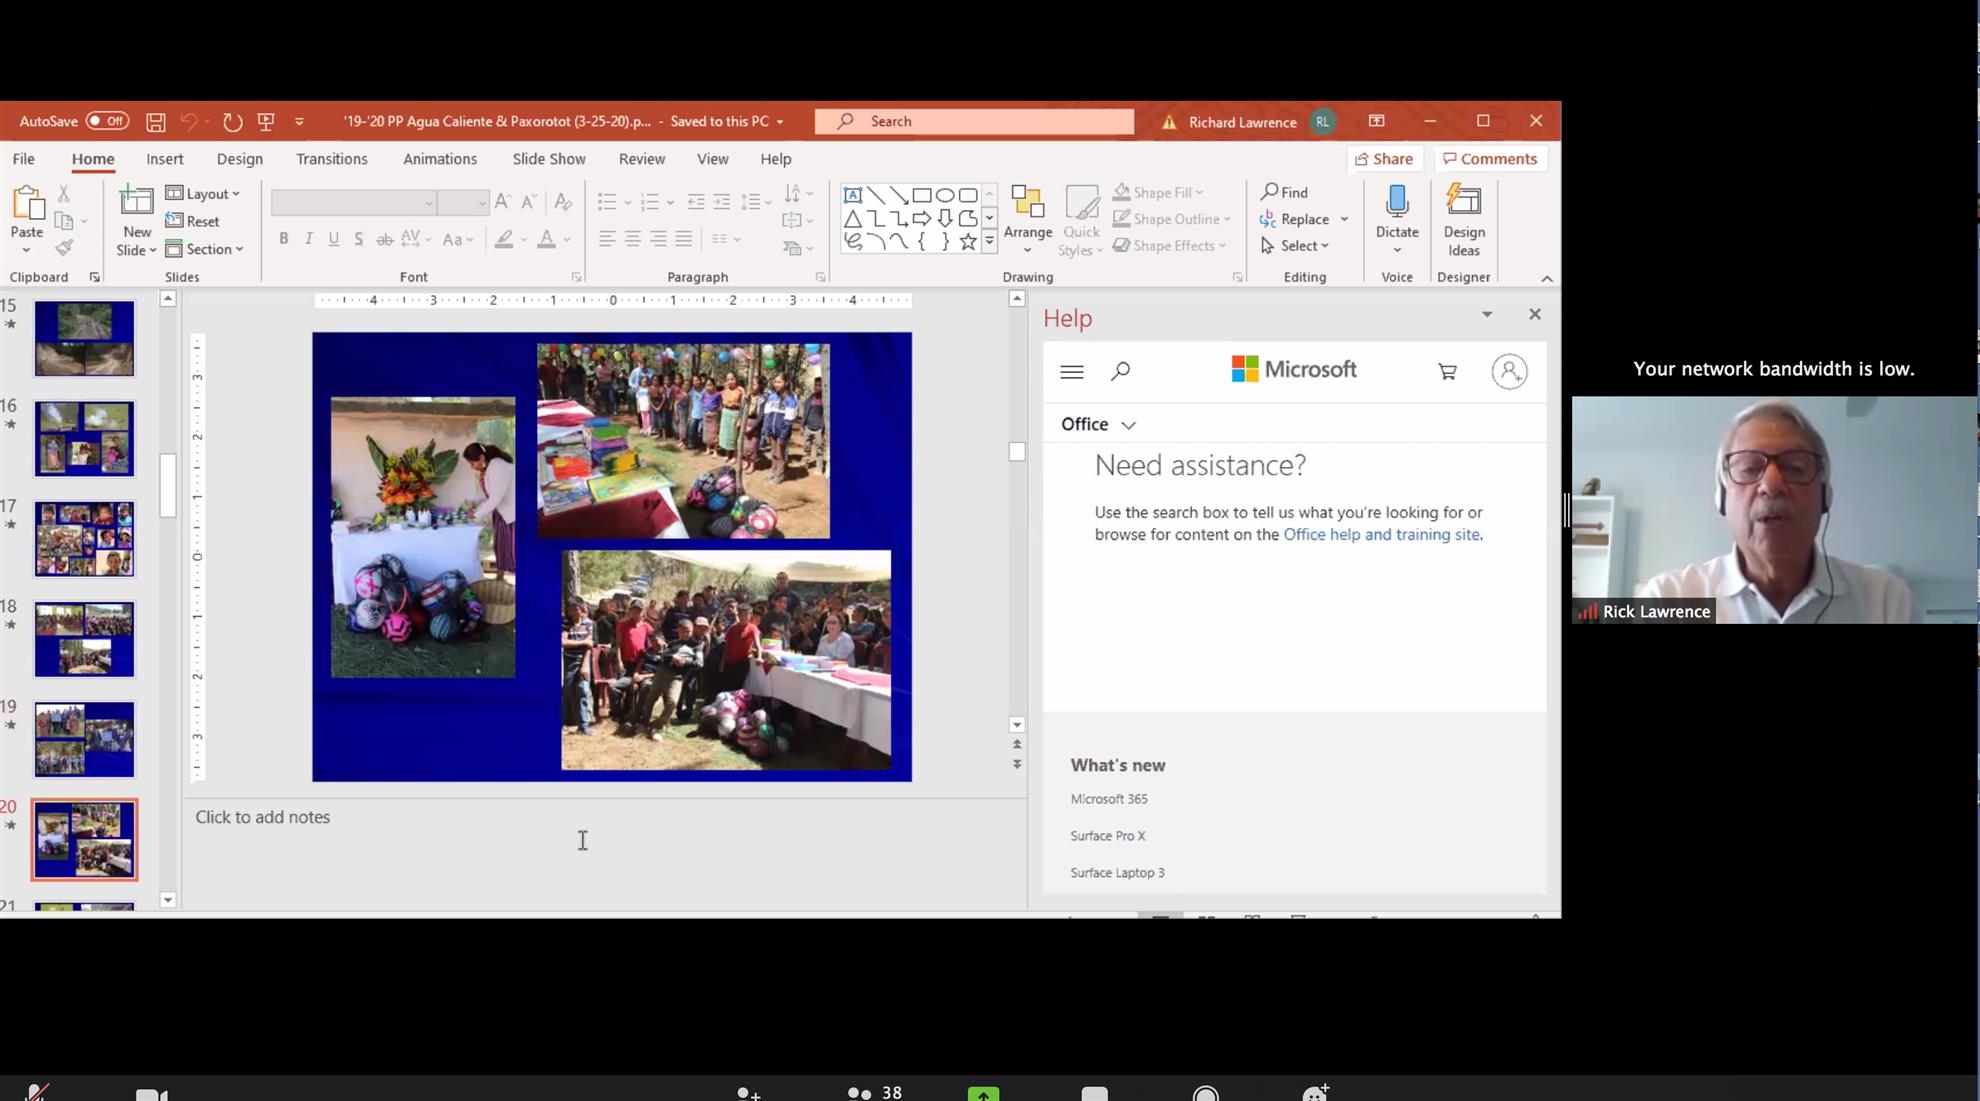Click the Arrange objects icon
The width and height of the screenshot is (1980, 1101).
pyautogui.click(x=1027, y=203)
